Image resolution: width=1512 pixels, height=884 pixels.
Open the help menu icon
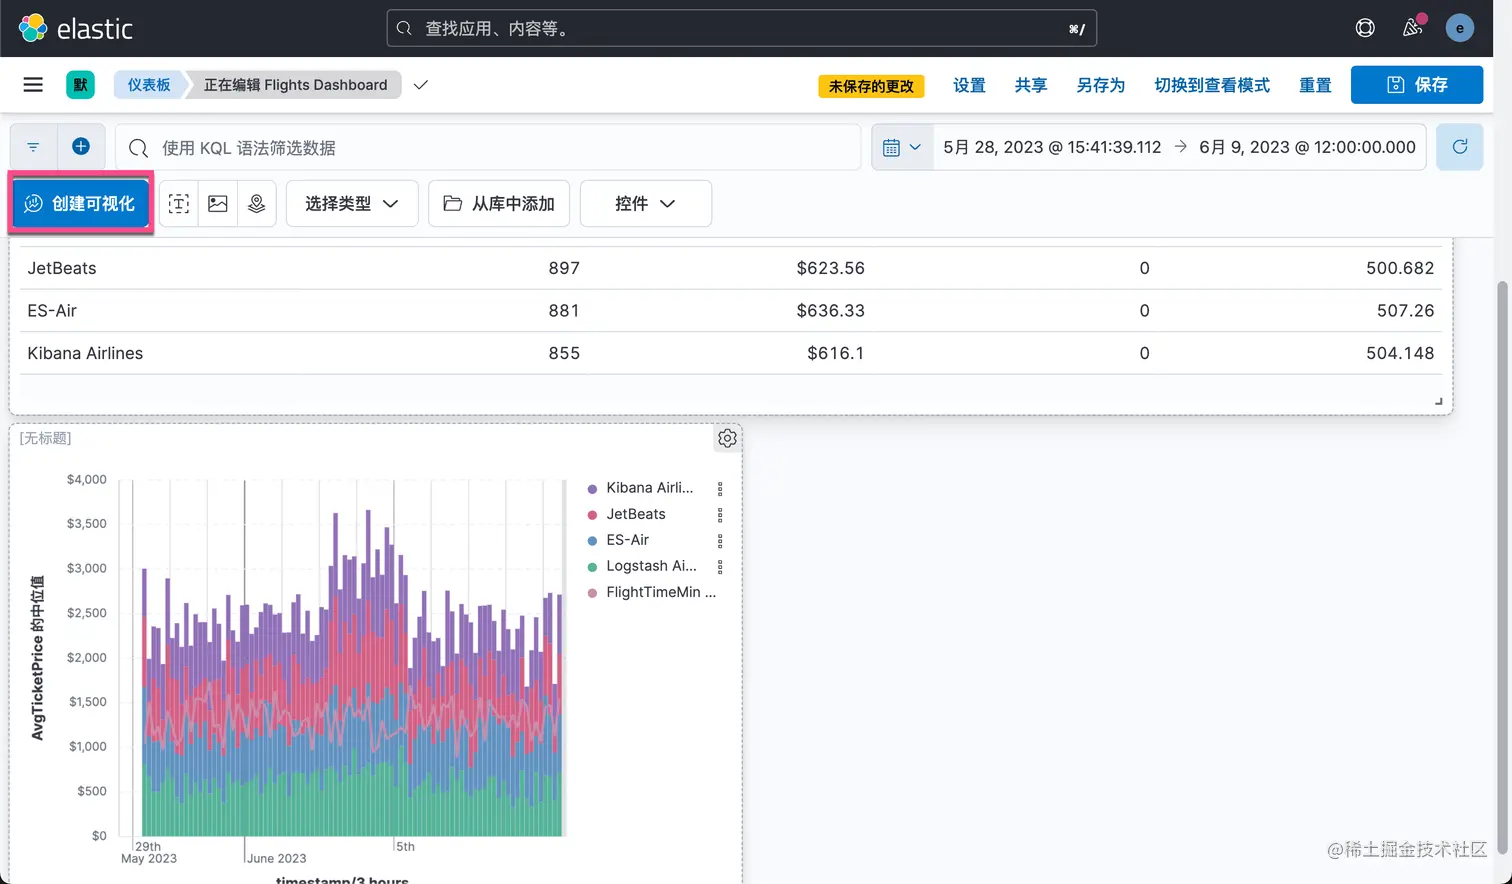pos(1365,28)
